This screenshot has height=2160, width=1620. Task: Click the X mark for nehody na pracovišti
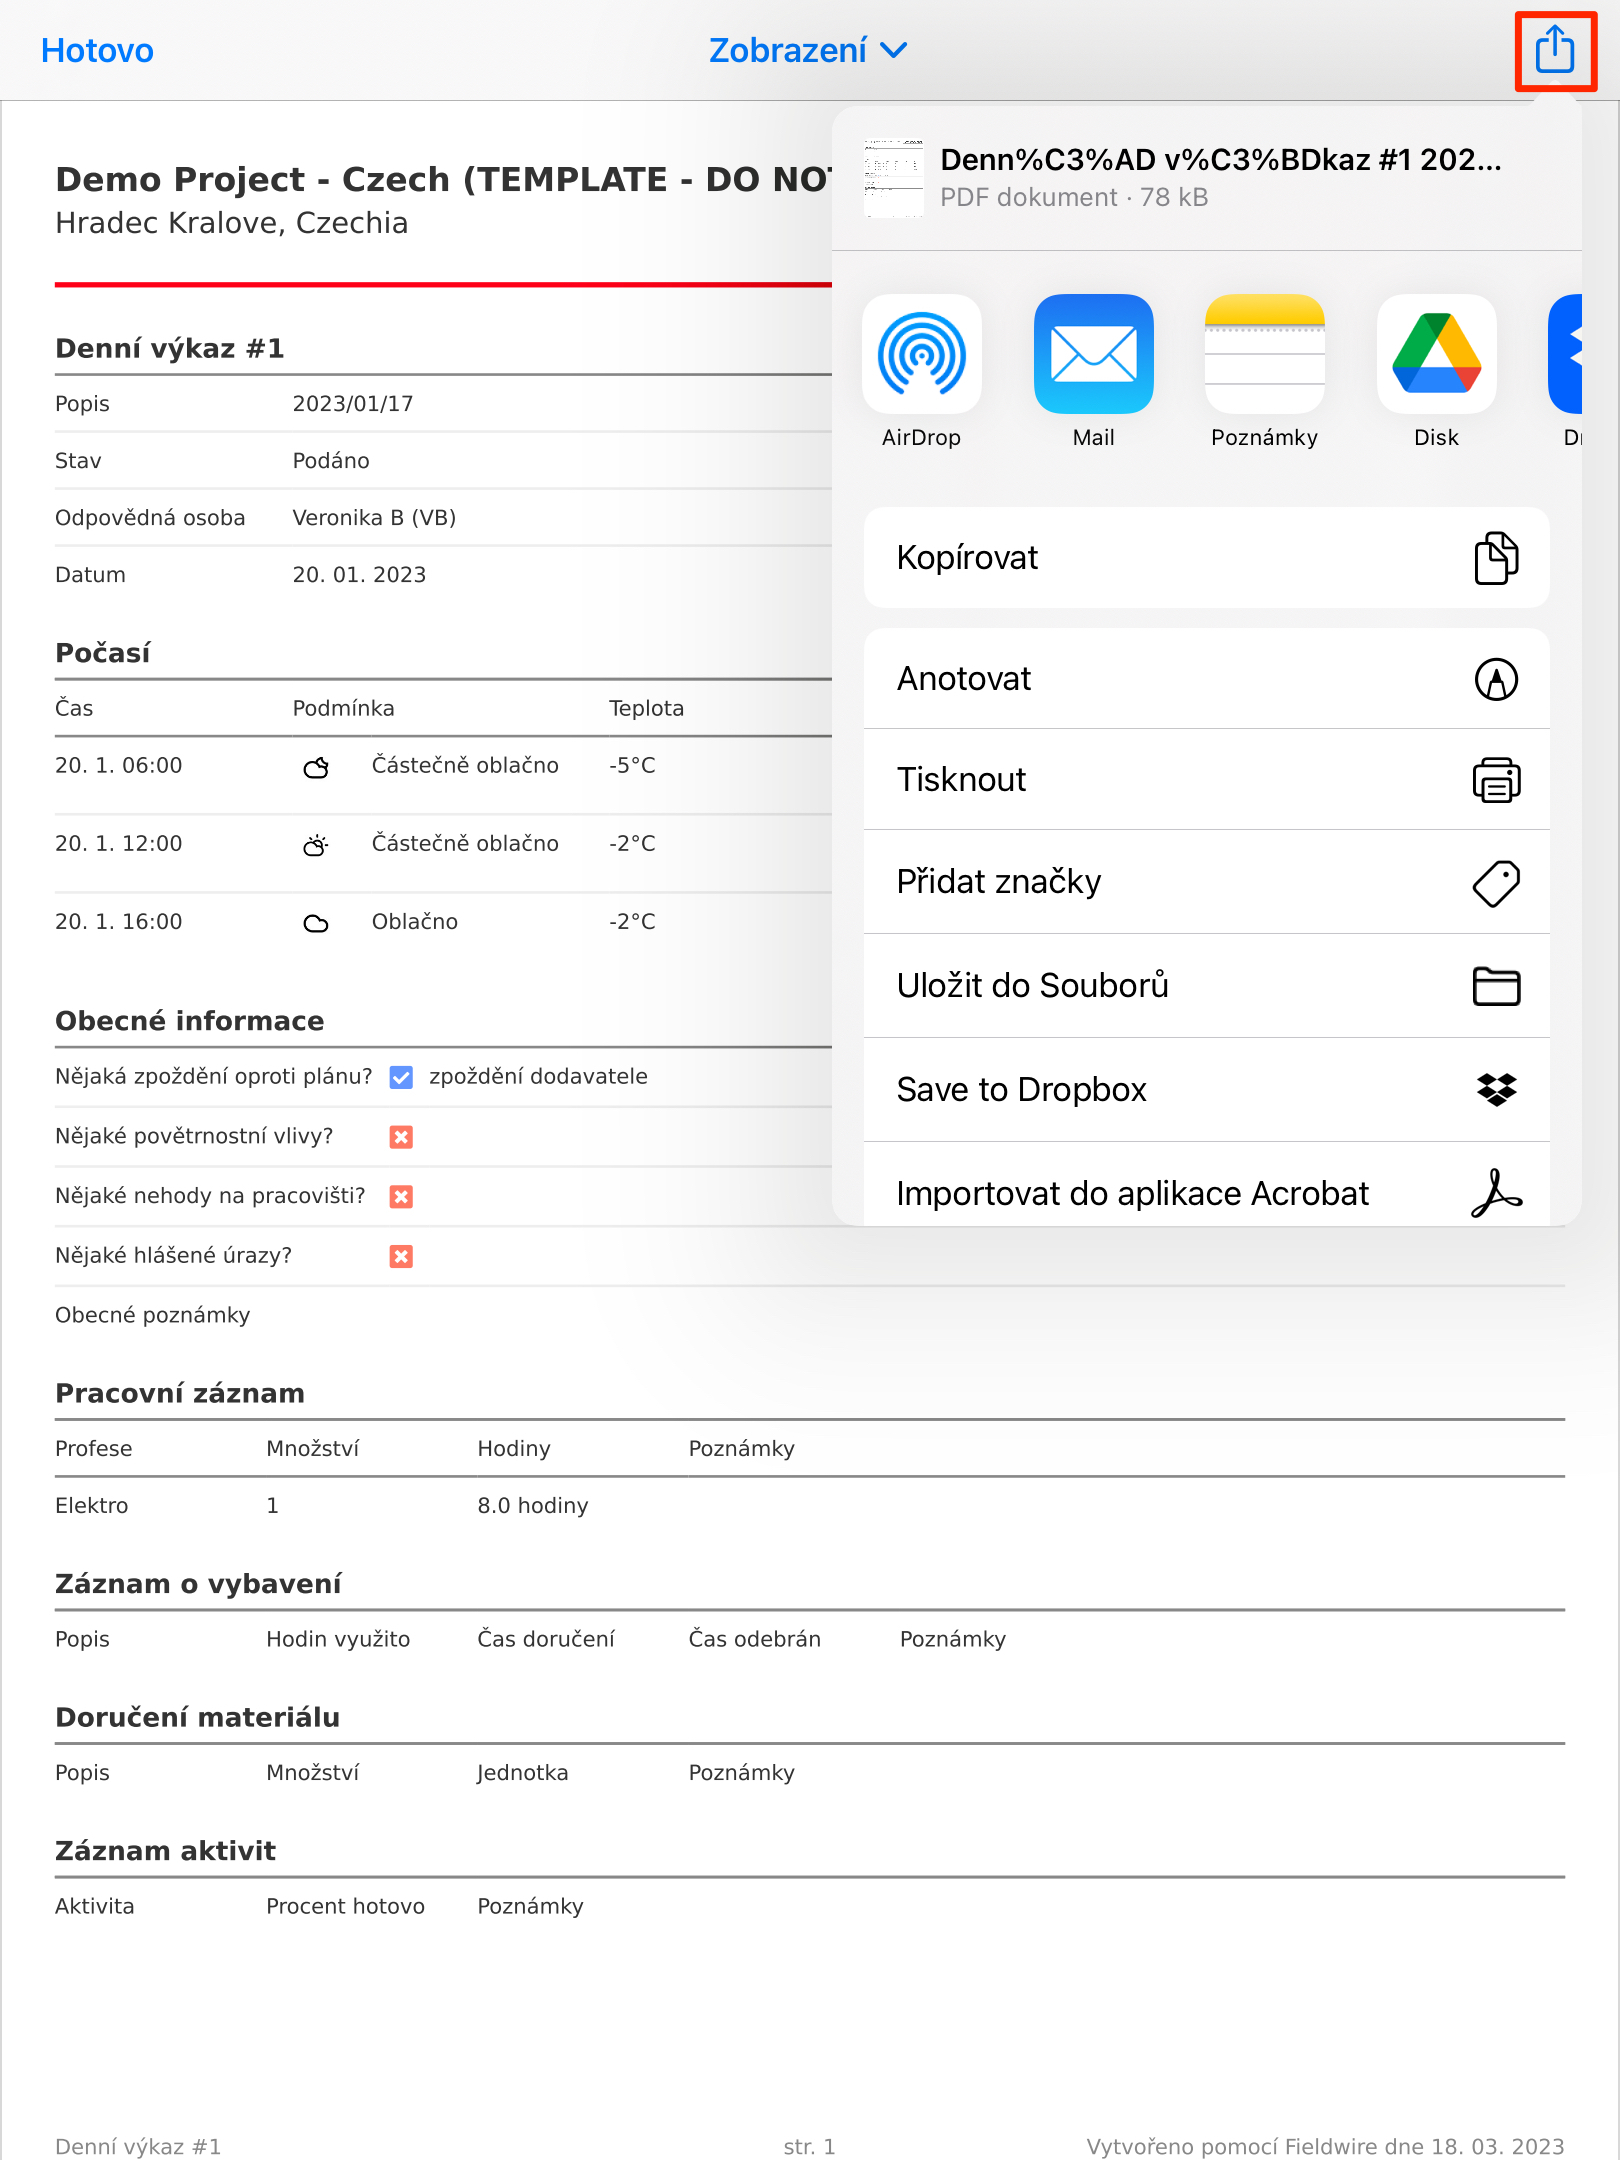coord(401,1197)
